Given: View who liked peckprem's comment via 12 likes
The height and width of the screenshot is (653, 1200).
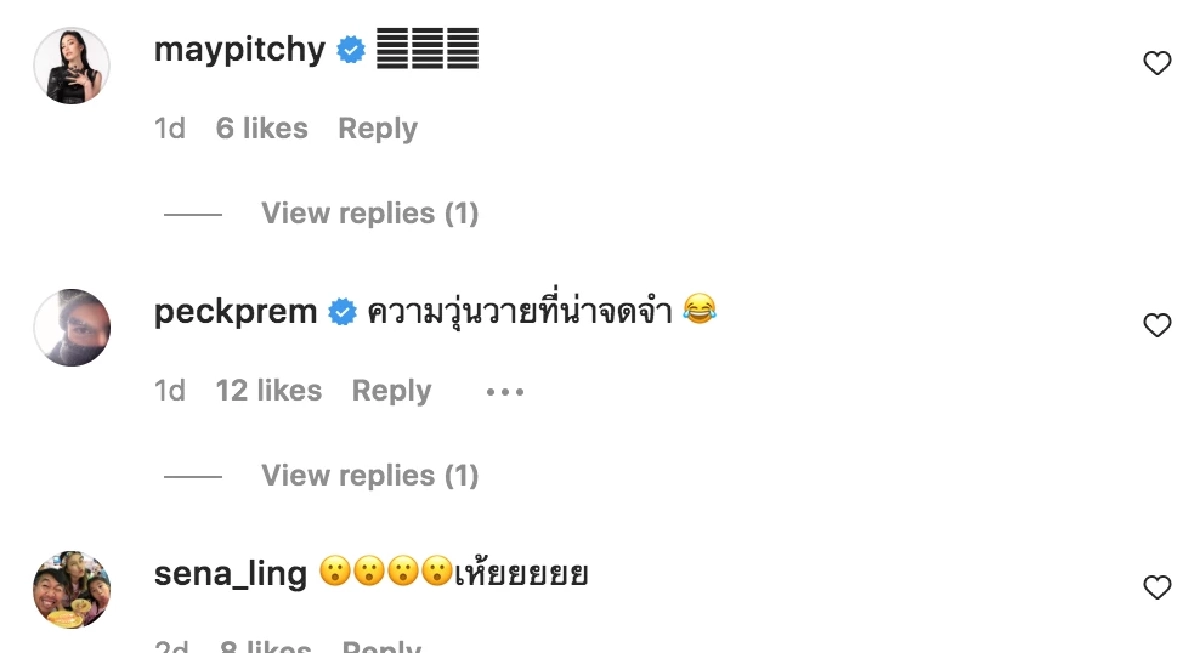Looking at the screenshot, I should (269, 390).
